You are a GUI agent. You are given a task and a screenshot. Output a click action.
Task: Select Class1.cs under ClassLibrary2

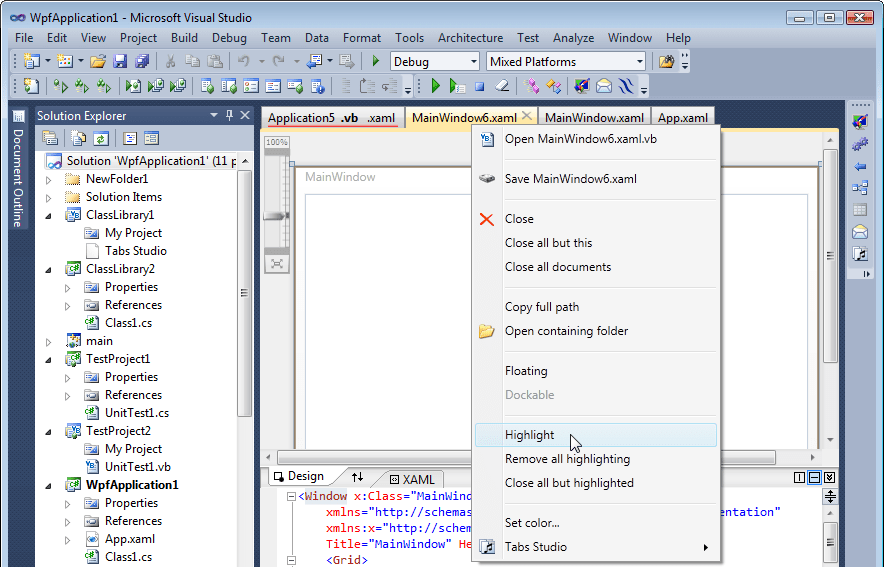coord(128,323)
